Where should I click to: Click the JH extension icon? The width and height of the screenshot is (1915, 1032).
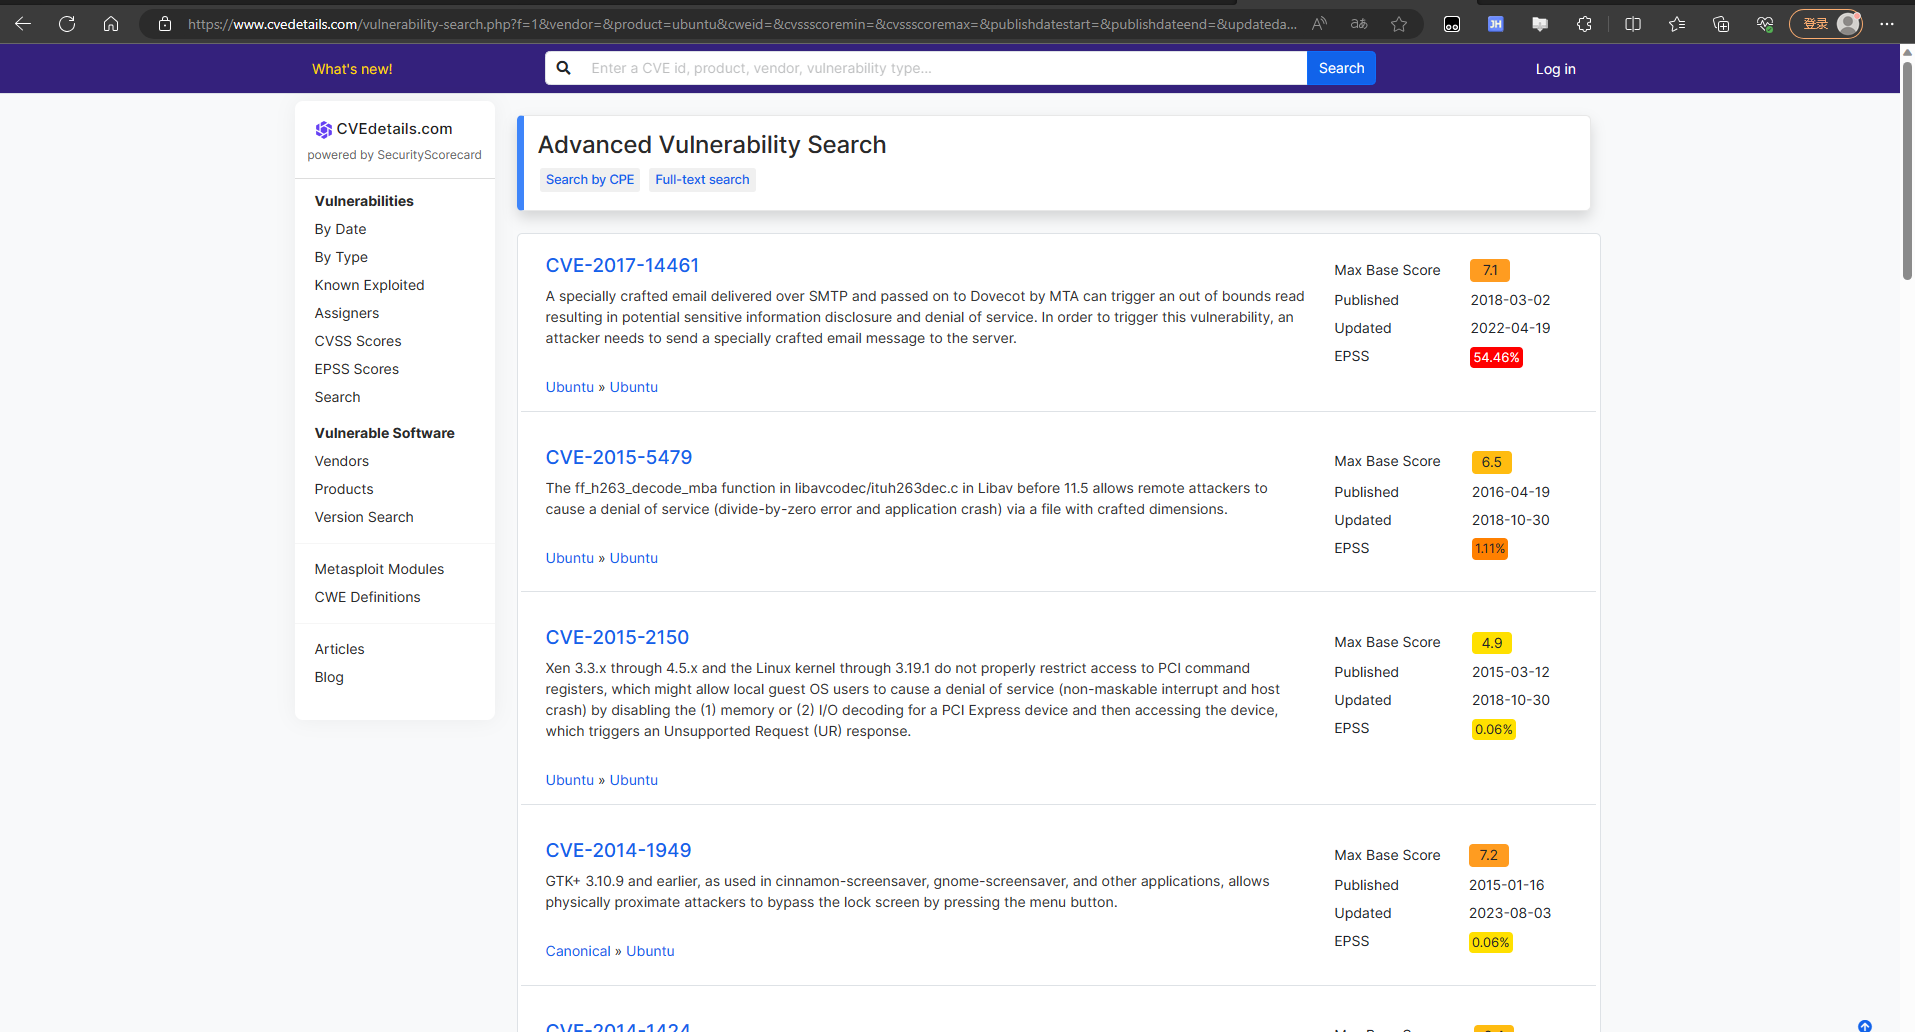[x=1496, y=24]
